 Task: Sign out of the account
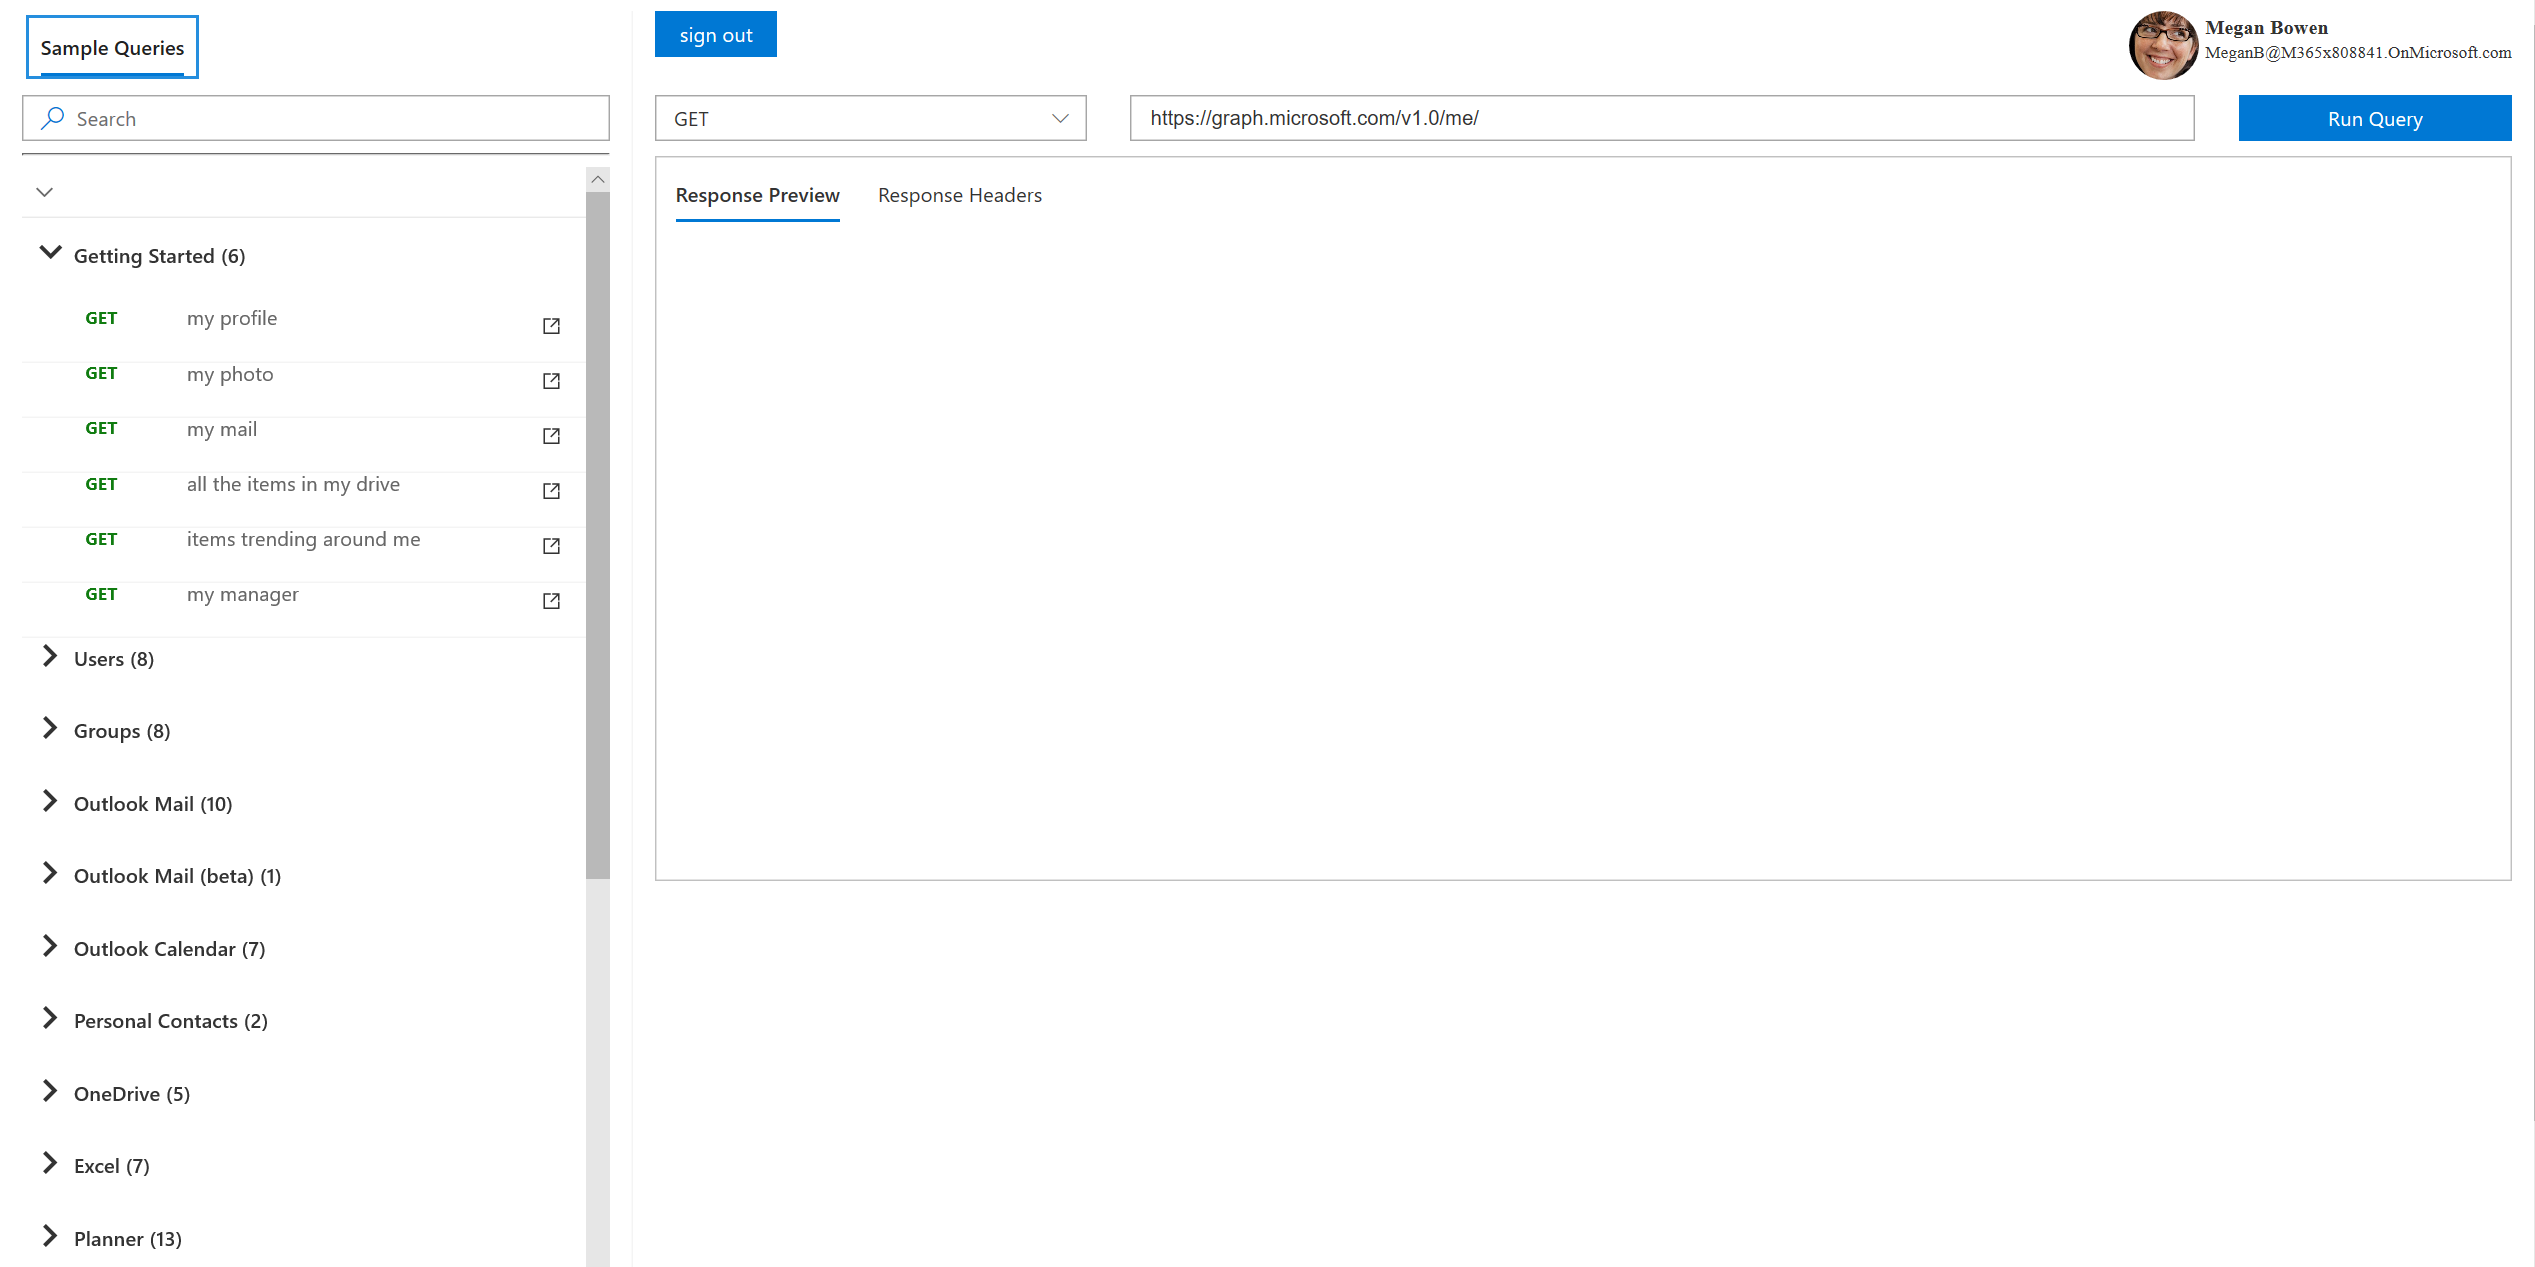tap(715, 33)
